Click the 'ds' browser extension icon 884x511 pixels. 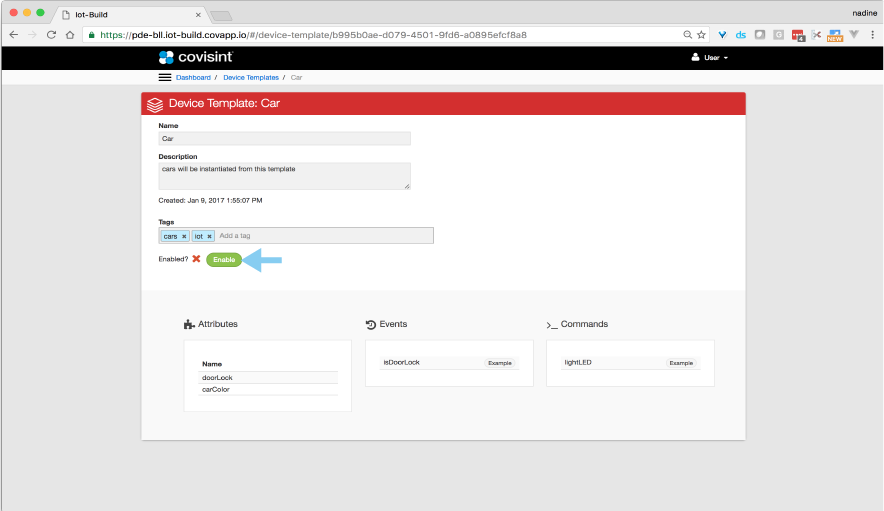740,34
